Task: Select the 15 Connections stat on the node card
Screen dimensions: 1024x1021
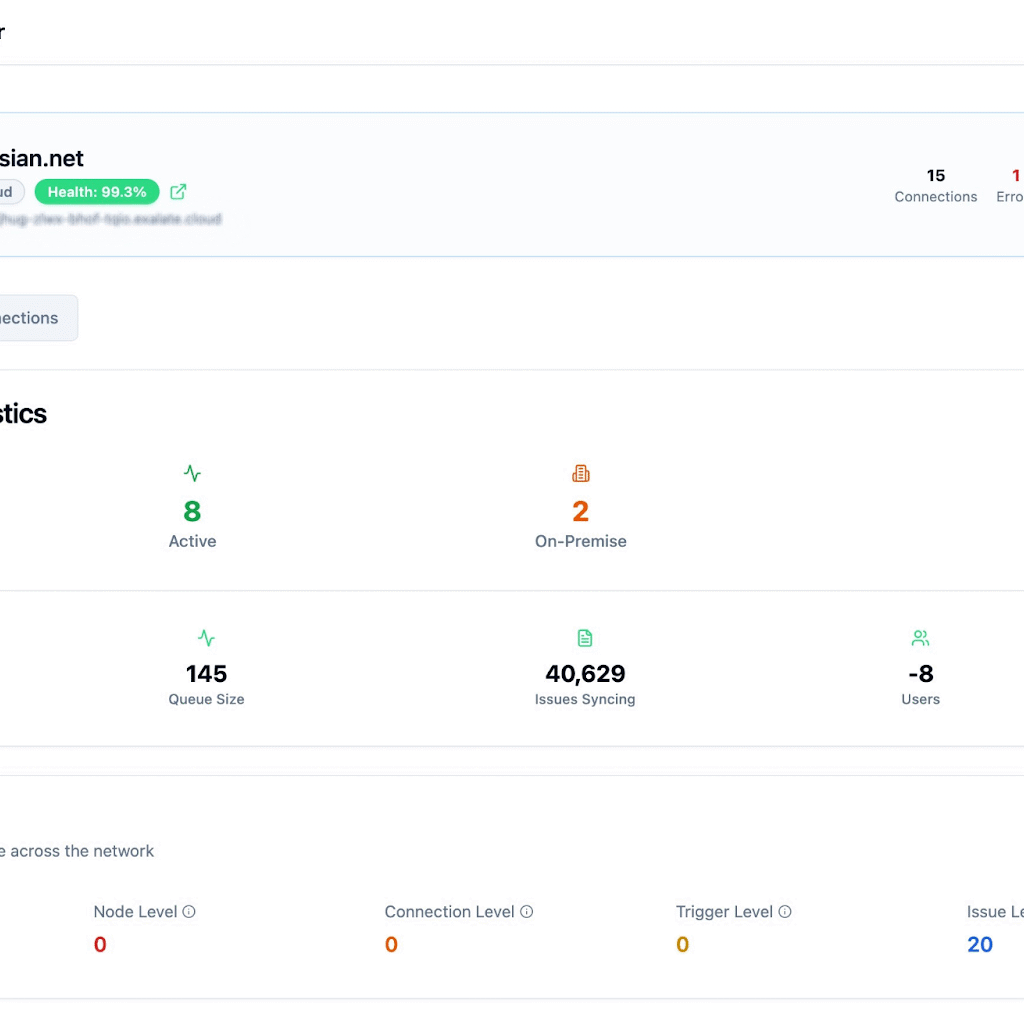Action: click(x=935, y=186)
